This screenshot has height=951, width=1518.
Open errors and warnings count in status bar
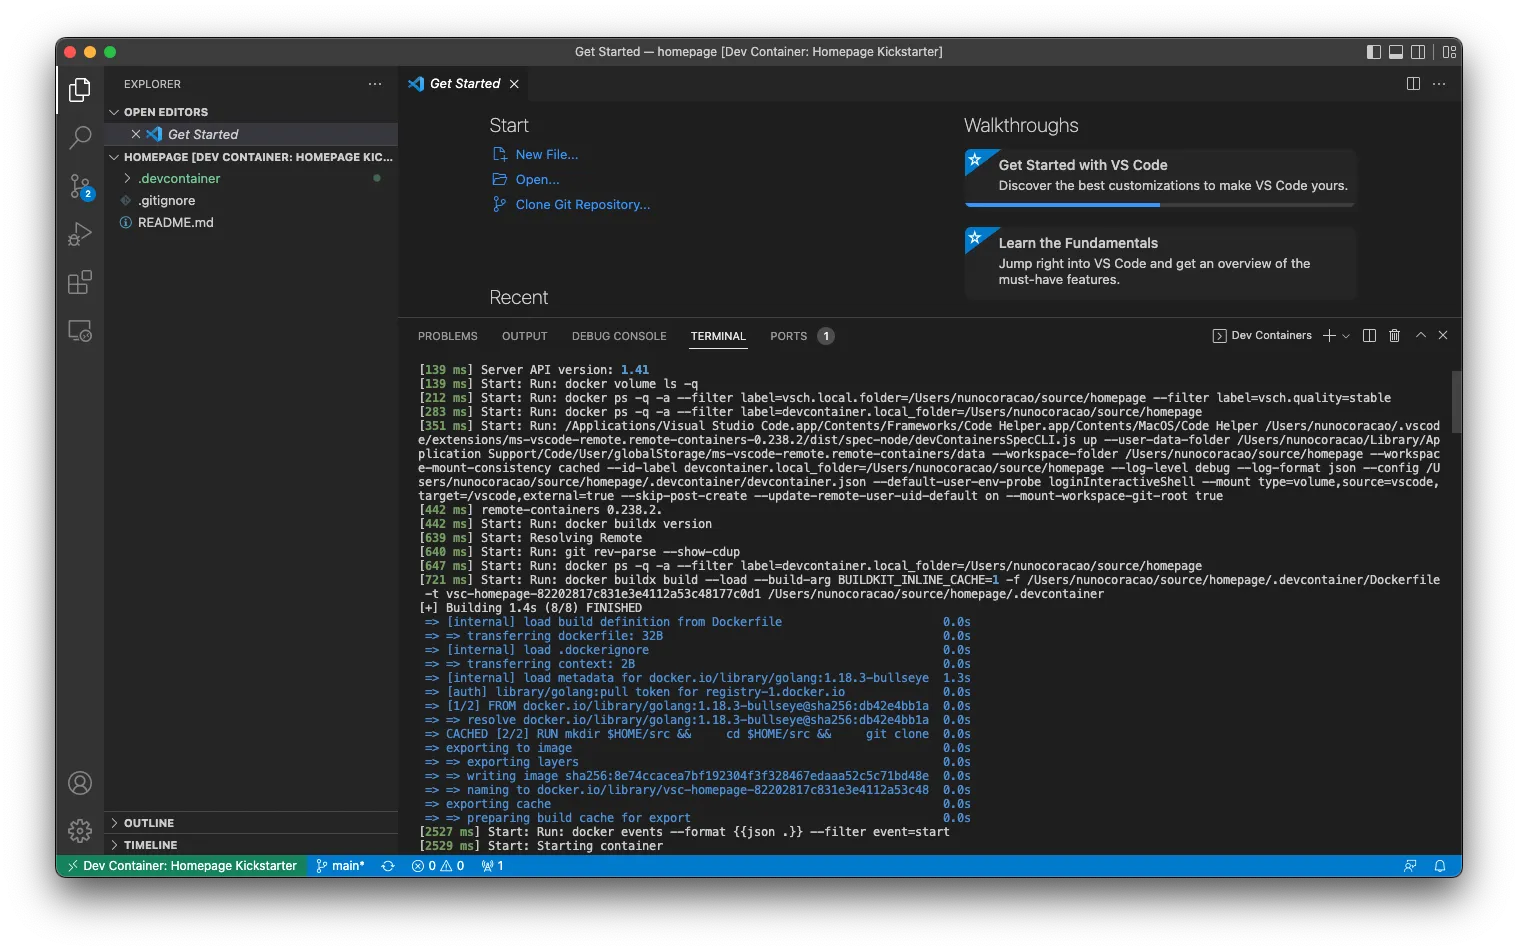tap(438, 866)
